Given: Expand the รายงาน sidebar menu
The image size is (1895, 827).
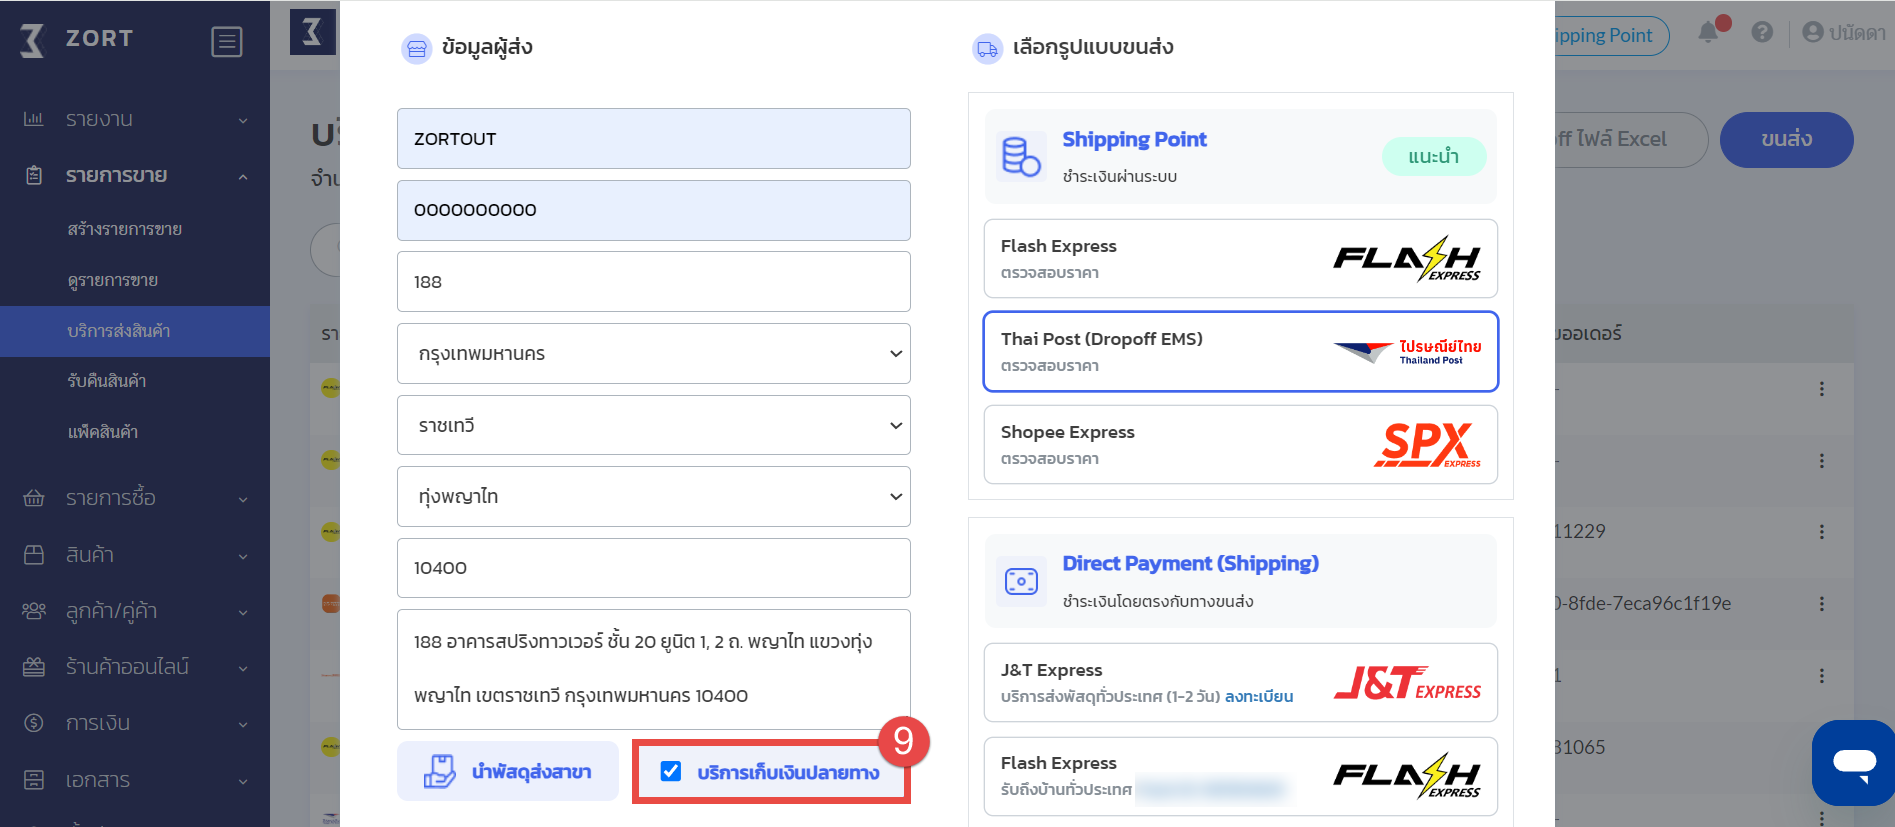Looking at the screenshot, I should coord(135,119).
